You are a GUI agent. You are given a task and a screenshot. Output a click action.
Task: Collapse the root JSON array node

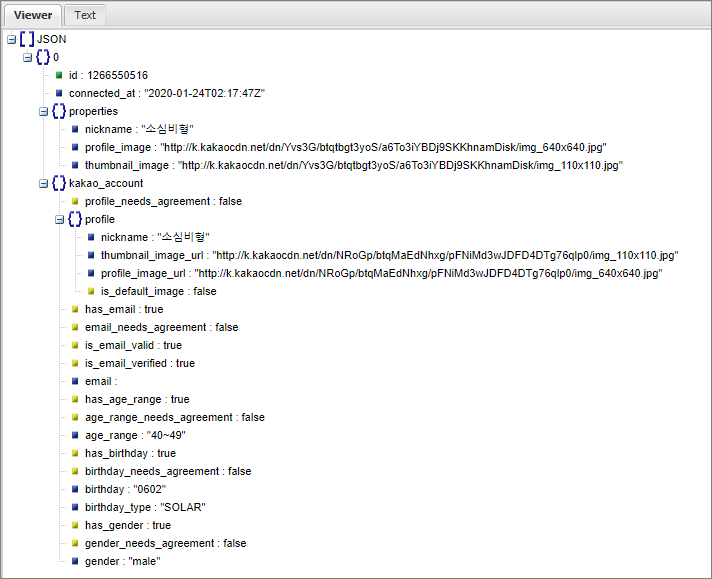pyautogui.click(x=12, y=40)
